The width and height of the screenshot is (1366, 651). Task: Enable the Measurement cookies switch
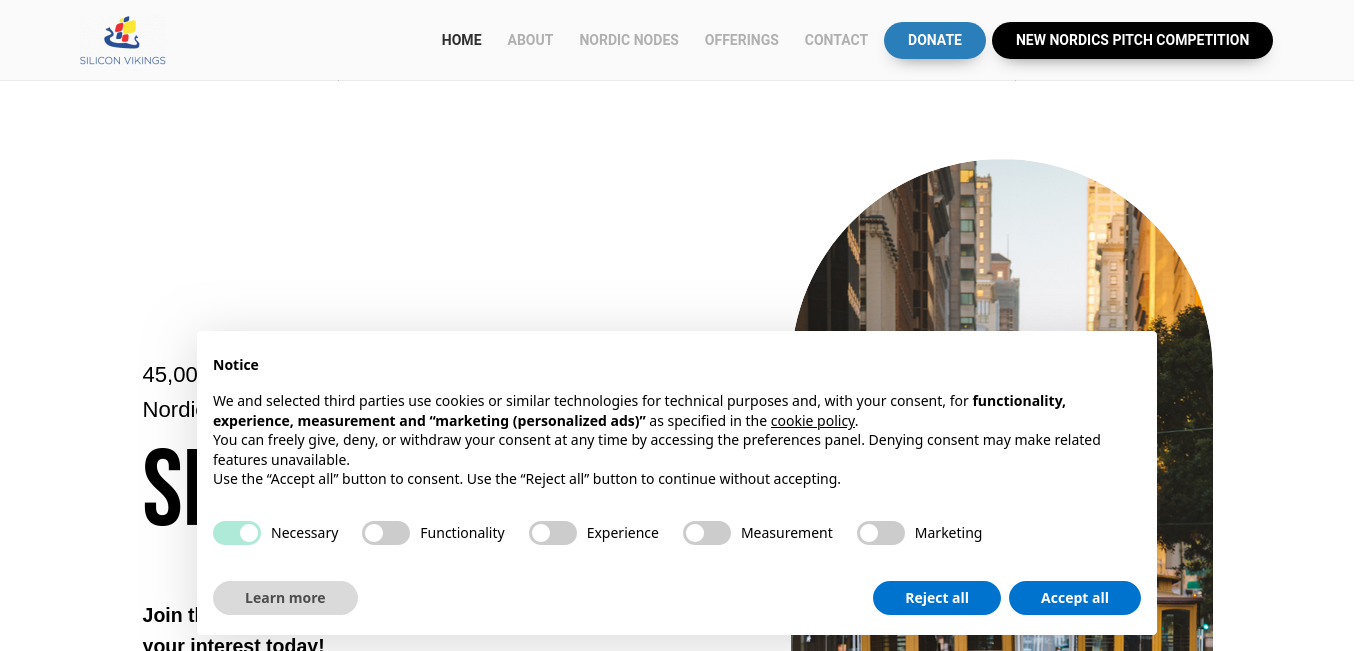(707, 533)
